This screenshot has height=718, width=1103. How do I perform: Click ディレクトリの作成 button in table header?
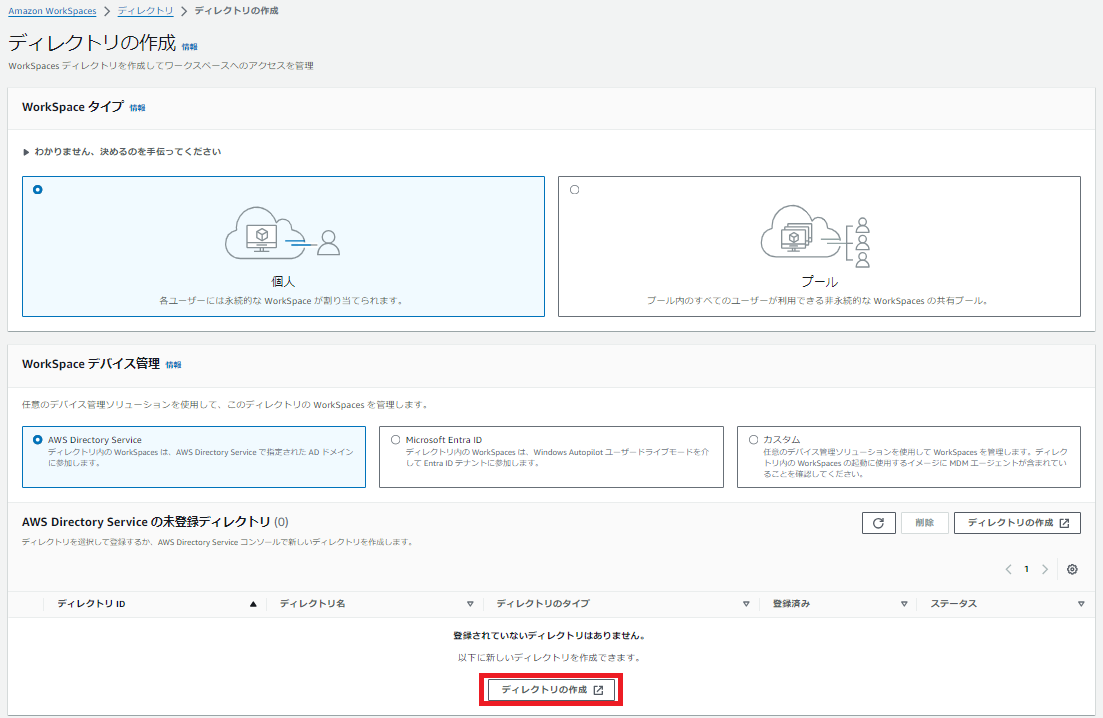1017,523
